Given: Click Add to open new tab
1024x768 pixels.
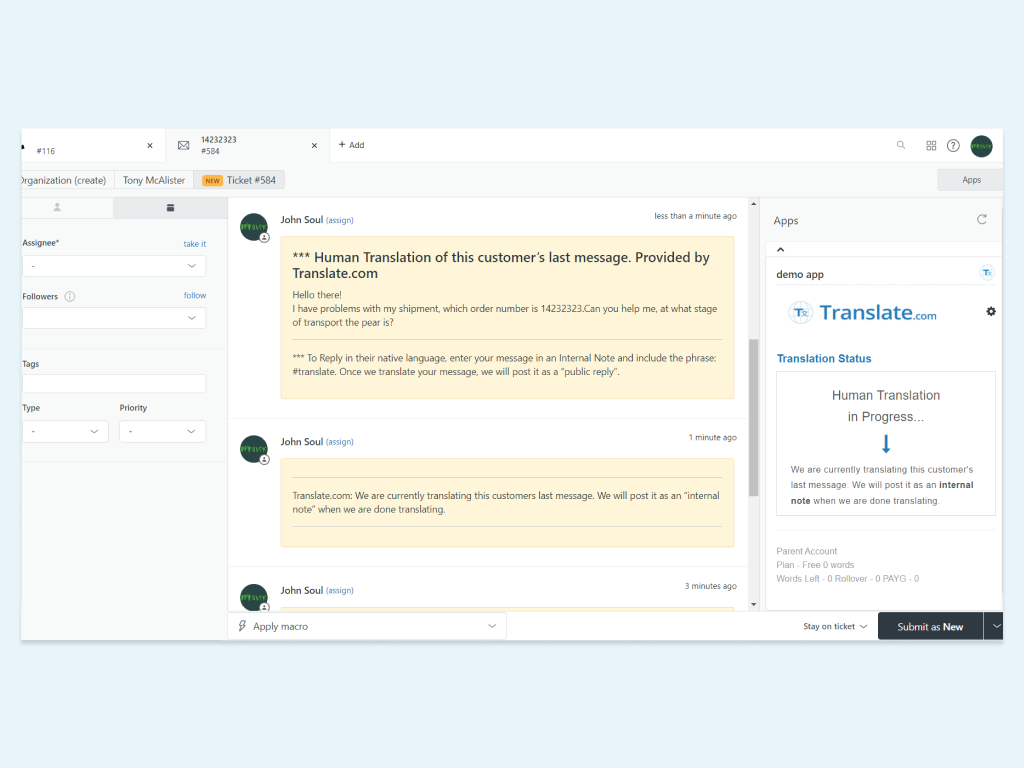Looking at the screenshot, I should tap(351, 145).
